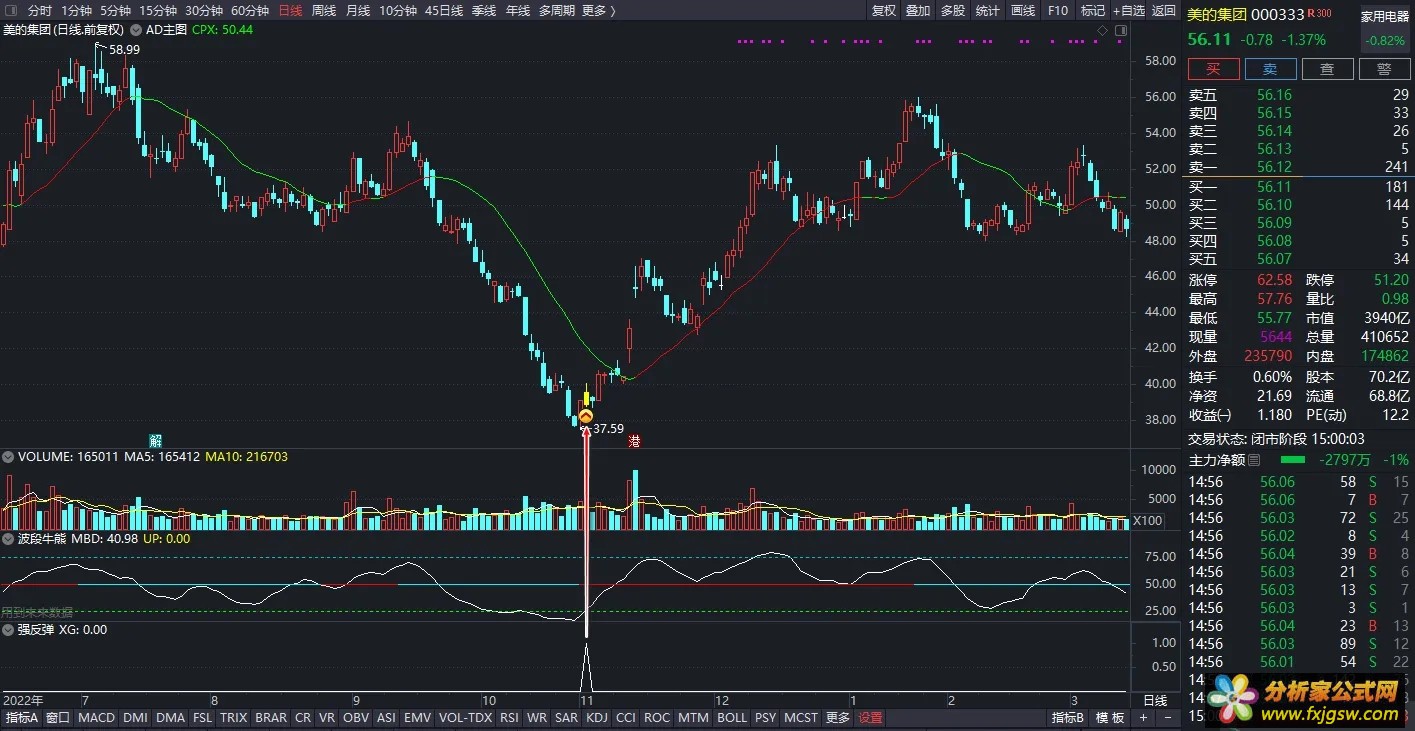Click the green 解 marker on chart
The width and height of the screenshot is (1415, 731).
tap(156, 440)
